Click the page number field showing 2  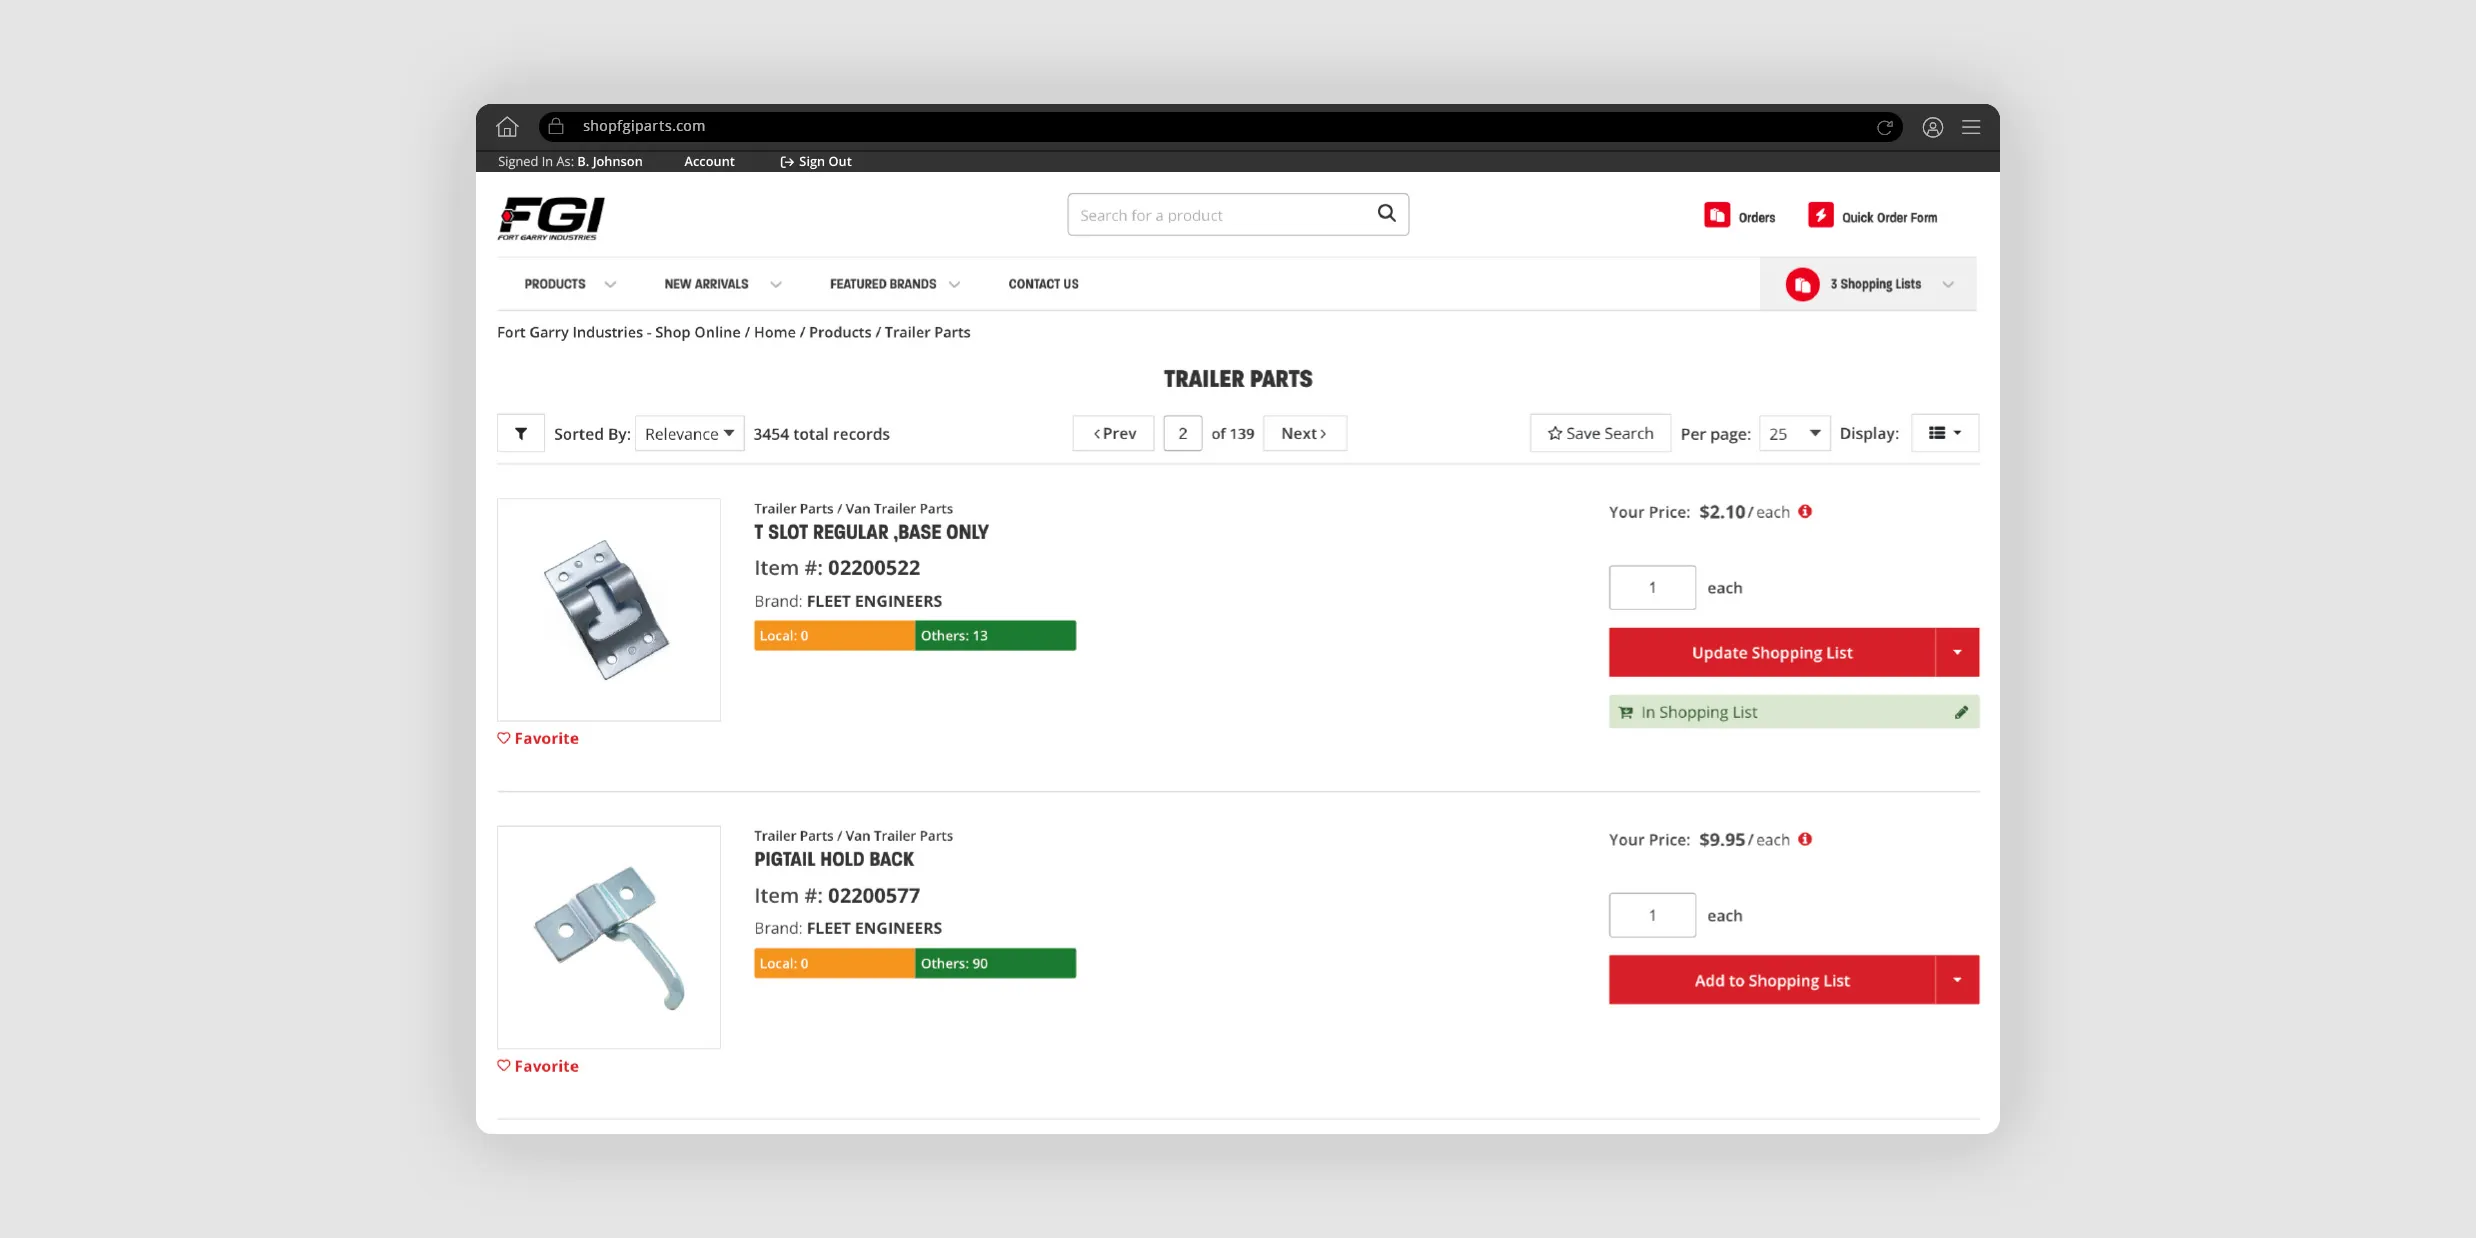1183,433
